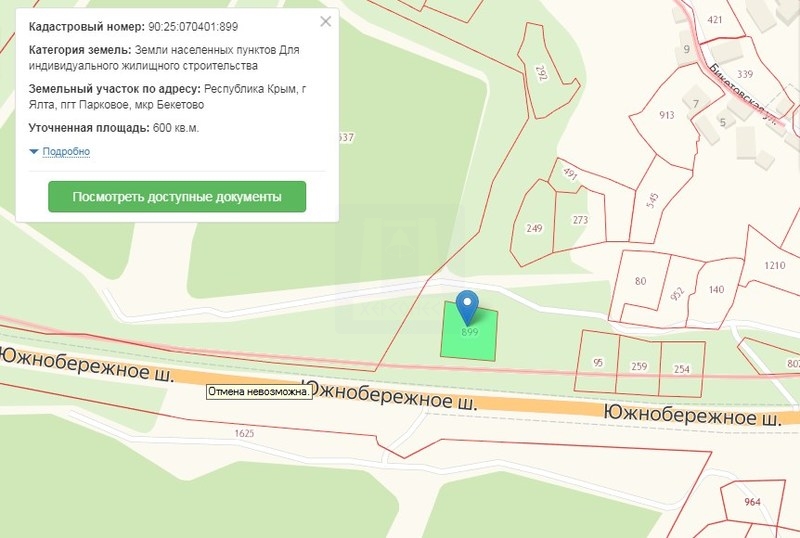Click parcel 292 on the map
This screenshot has height=538, width=800.
tap(542, 73)
